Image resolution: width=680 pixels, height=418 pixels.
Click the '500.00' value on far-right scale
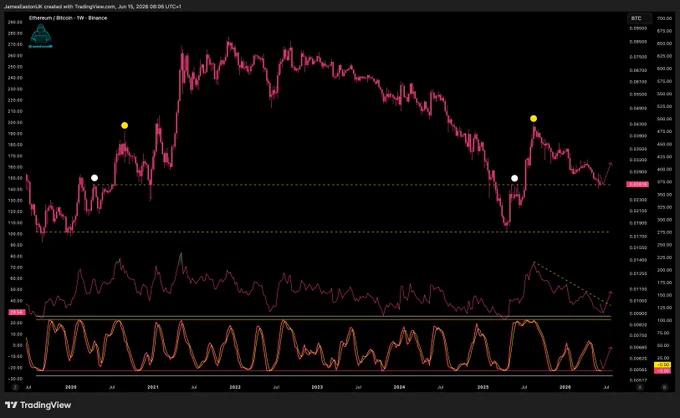click(x=664, y=119)
